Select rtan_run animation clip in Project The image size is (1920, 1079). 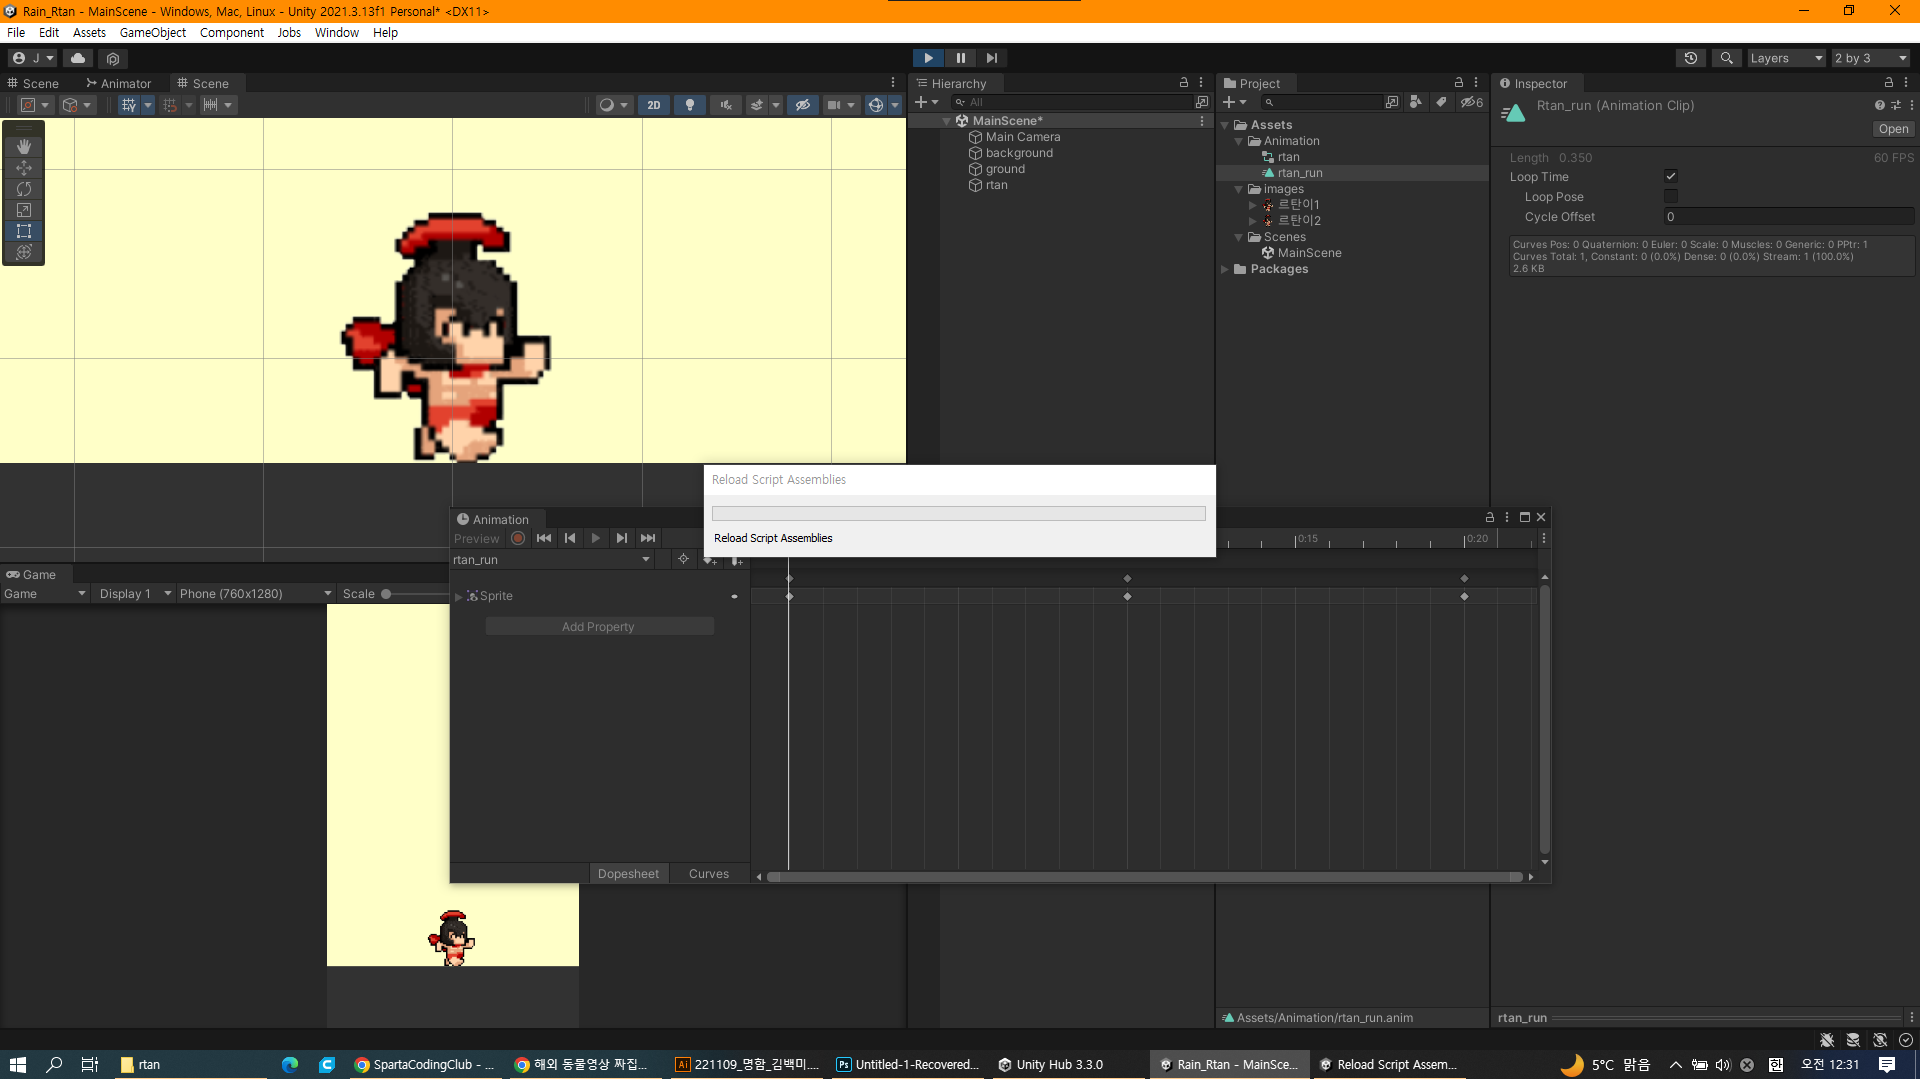tap(1300, 173)
